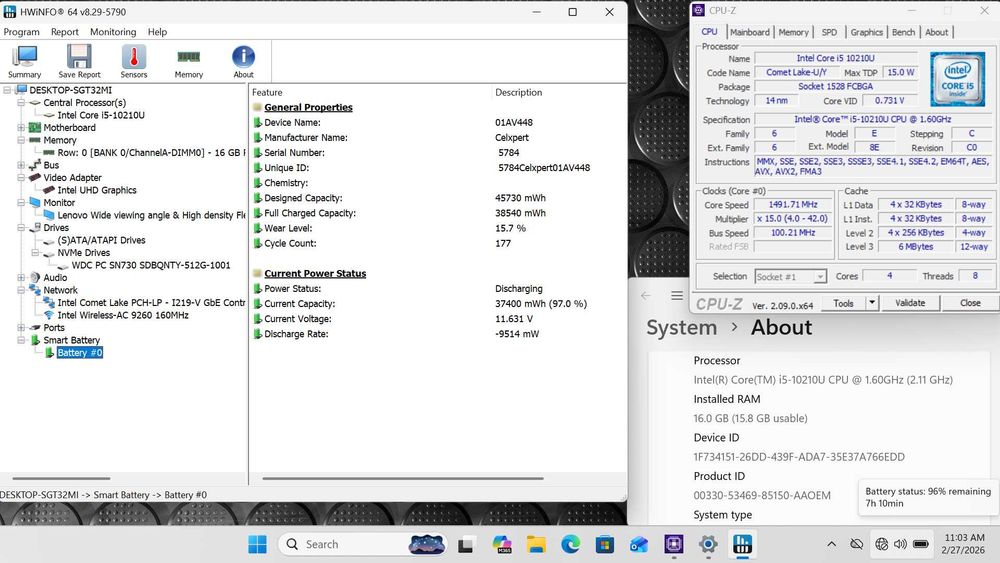
Task: Click the Discharge Rate value -9514 mW
Action: [x=517, y=334]
